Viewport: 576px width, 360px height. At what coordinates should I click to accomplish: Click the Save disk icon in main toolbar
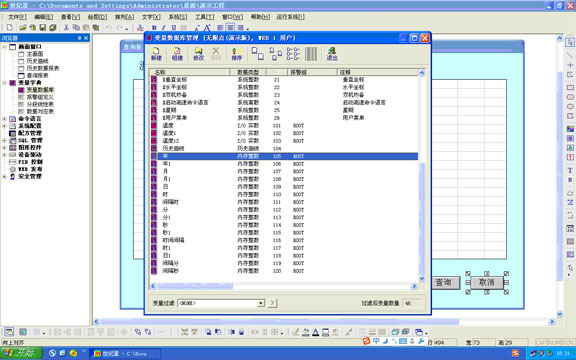[43, 27]
